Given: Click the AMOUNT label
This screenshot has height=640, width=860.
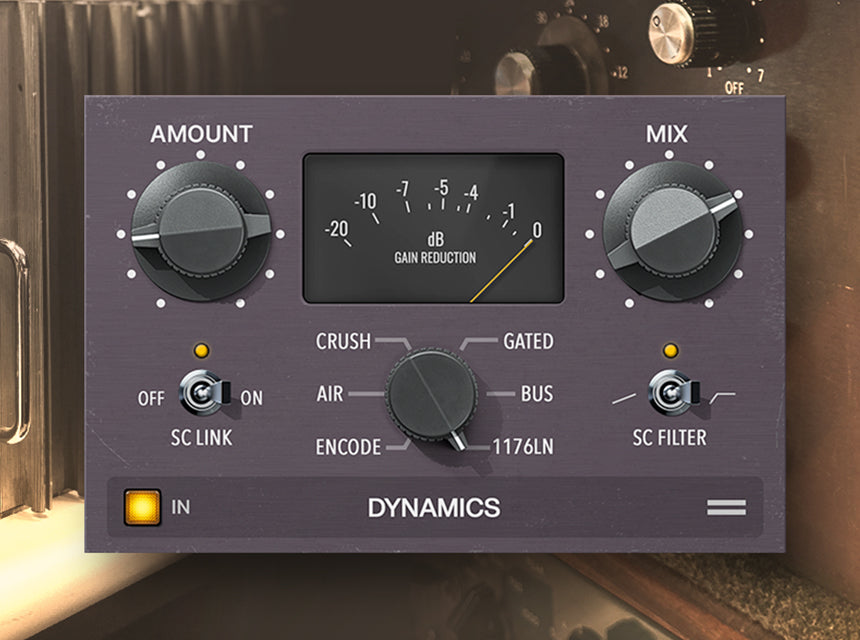Looking at the screenshot, I should point(201,134).
